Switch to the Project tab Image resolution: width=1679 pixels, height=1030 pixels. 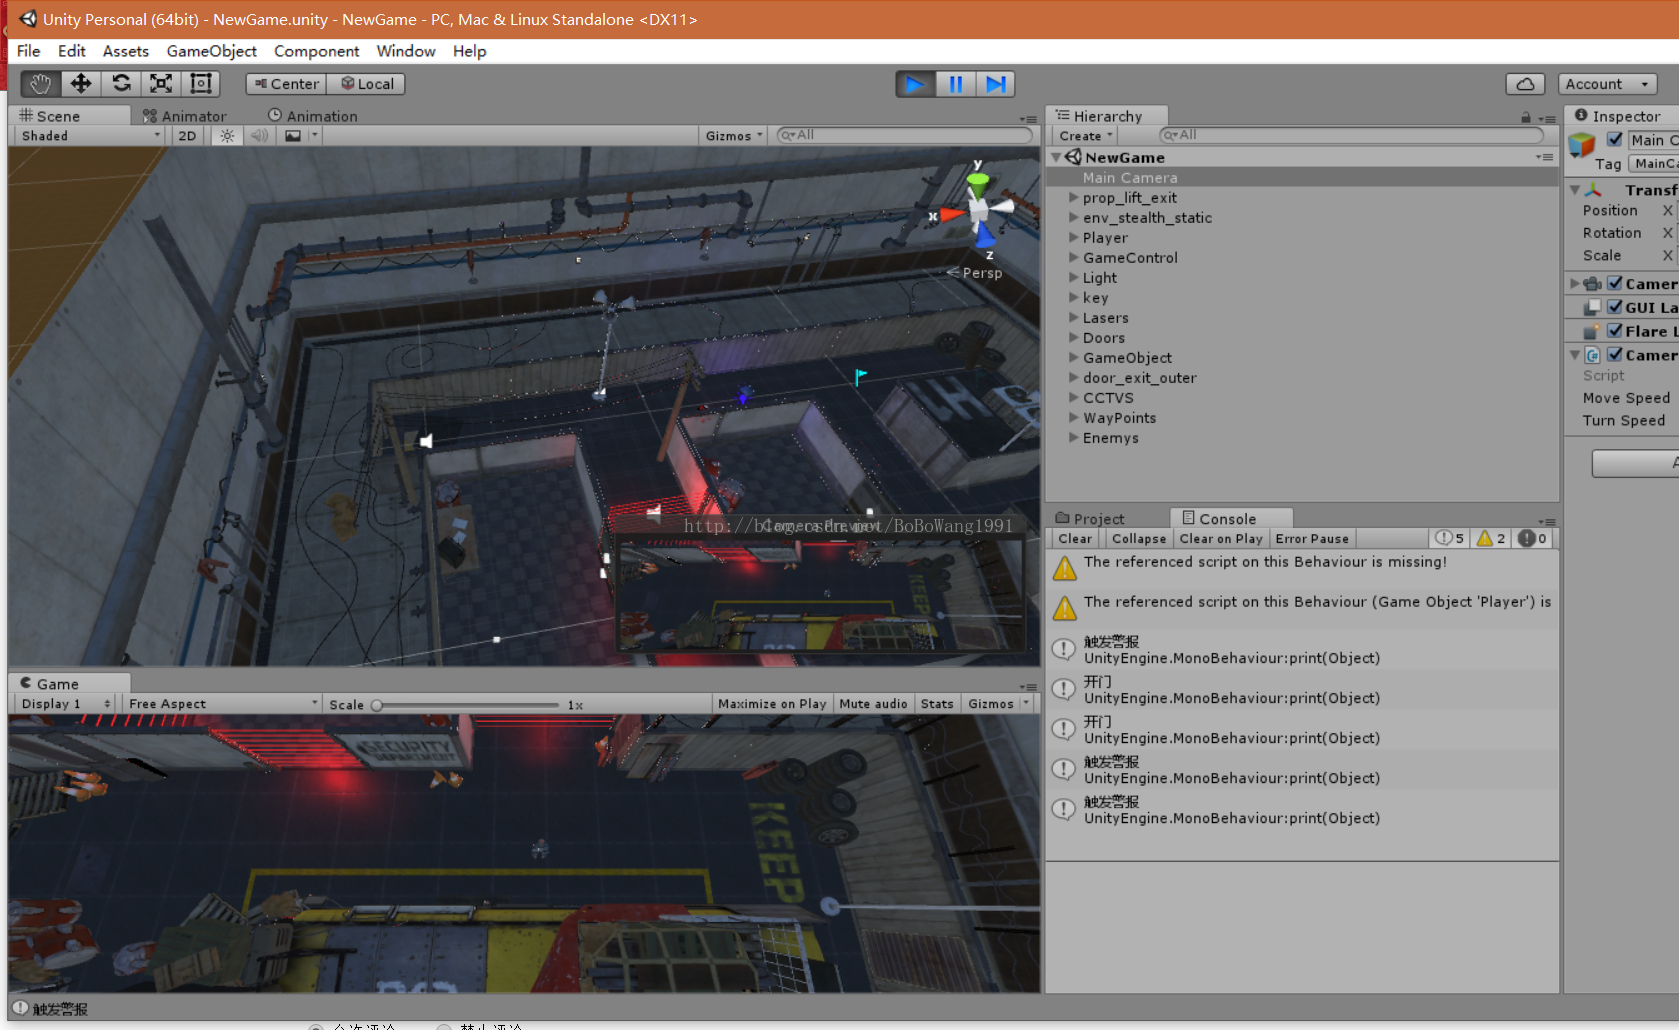pyautogui.click(x=1090, y=519)
